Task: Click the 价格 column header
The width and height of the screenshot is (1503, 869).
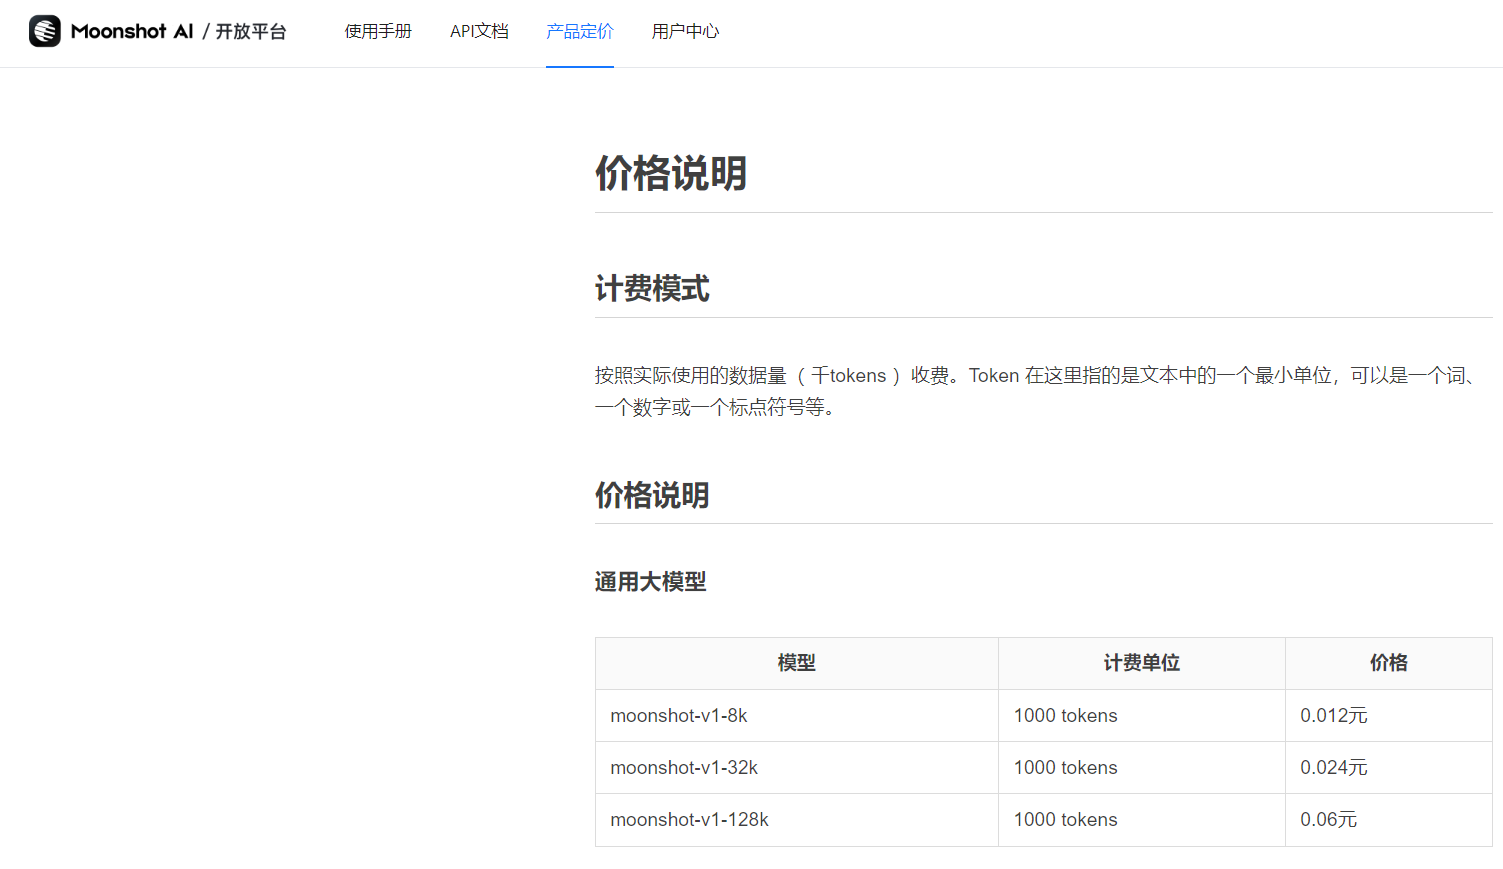Action: 1389,663
